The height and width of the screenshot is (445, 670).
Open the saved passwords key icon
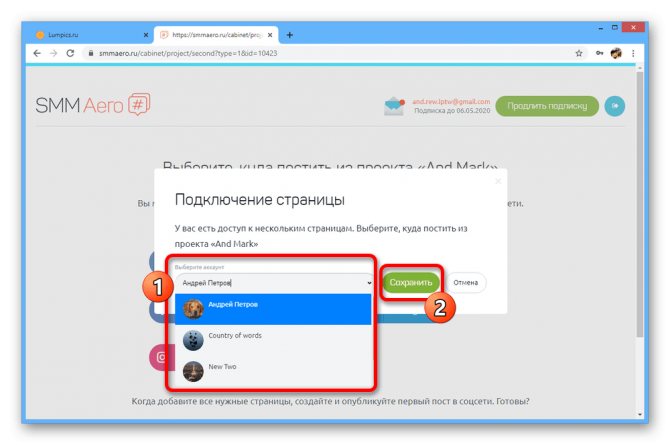coord(599,53)
